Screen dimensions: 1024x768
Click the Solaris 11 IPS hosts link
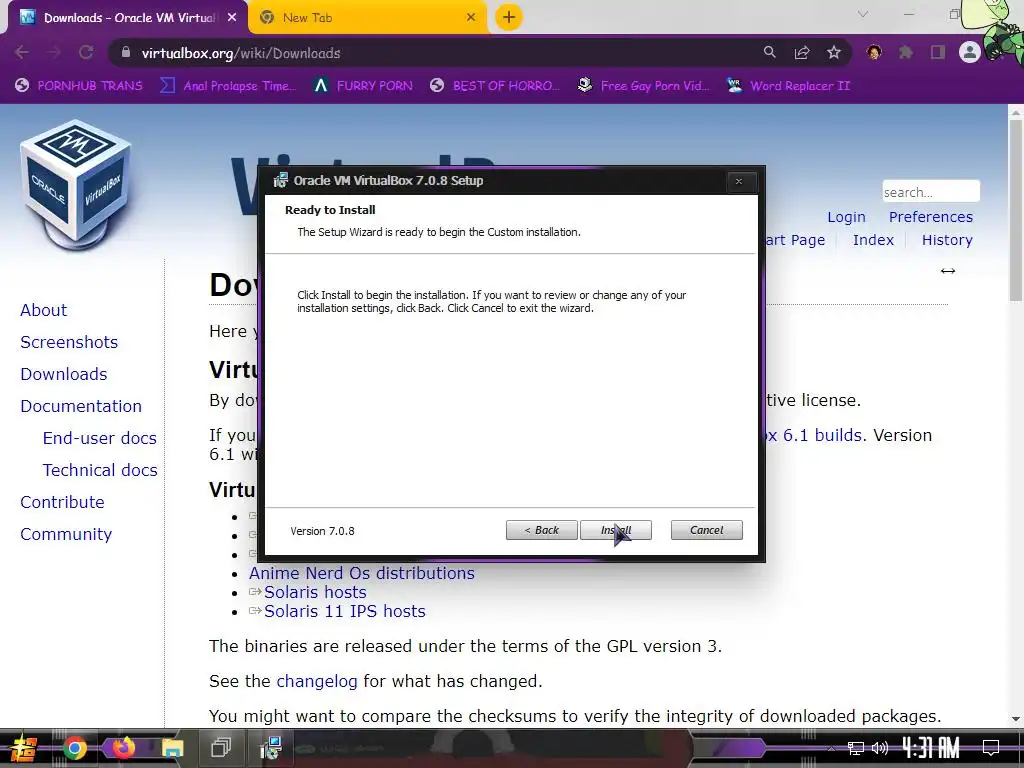click(x=345, y=611)
